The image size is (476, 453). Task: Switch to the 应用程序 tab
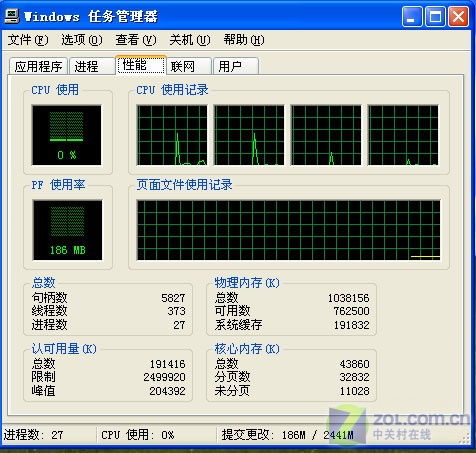tap(38, 66)
